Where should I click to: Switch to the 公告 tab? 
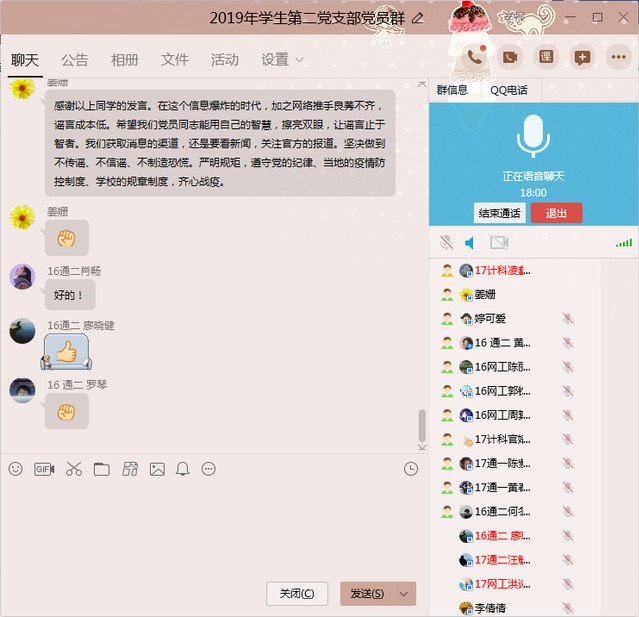click(x=75, y=60)
